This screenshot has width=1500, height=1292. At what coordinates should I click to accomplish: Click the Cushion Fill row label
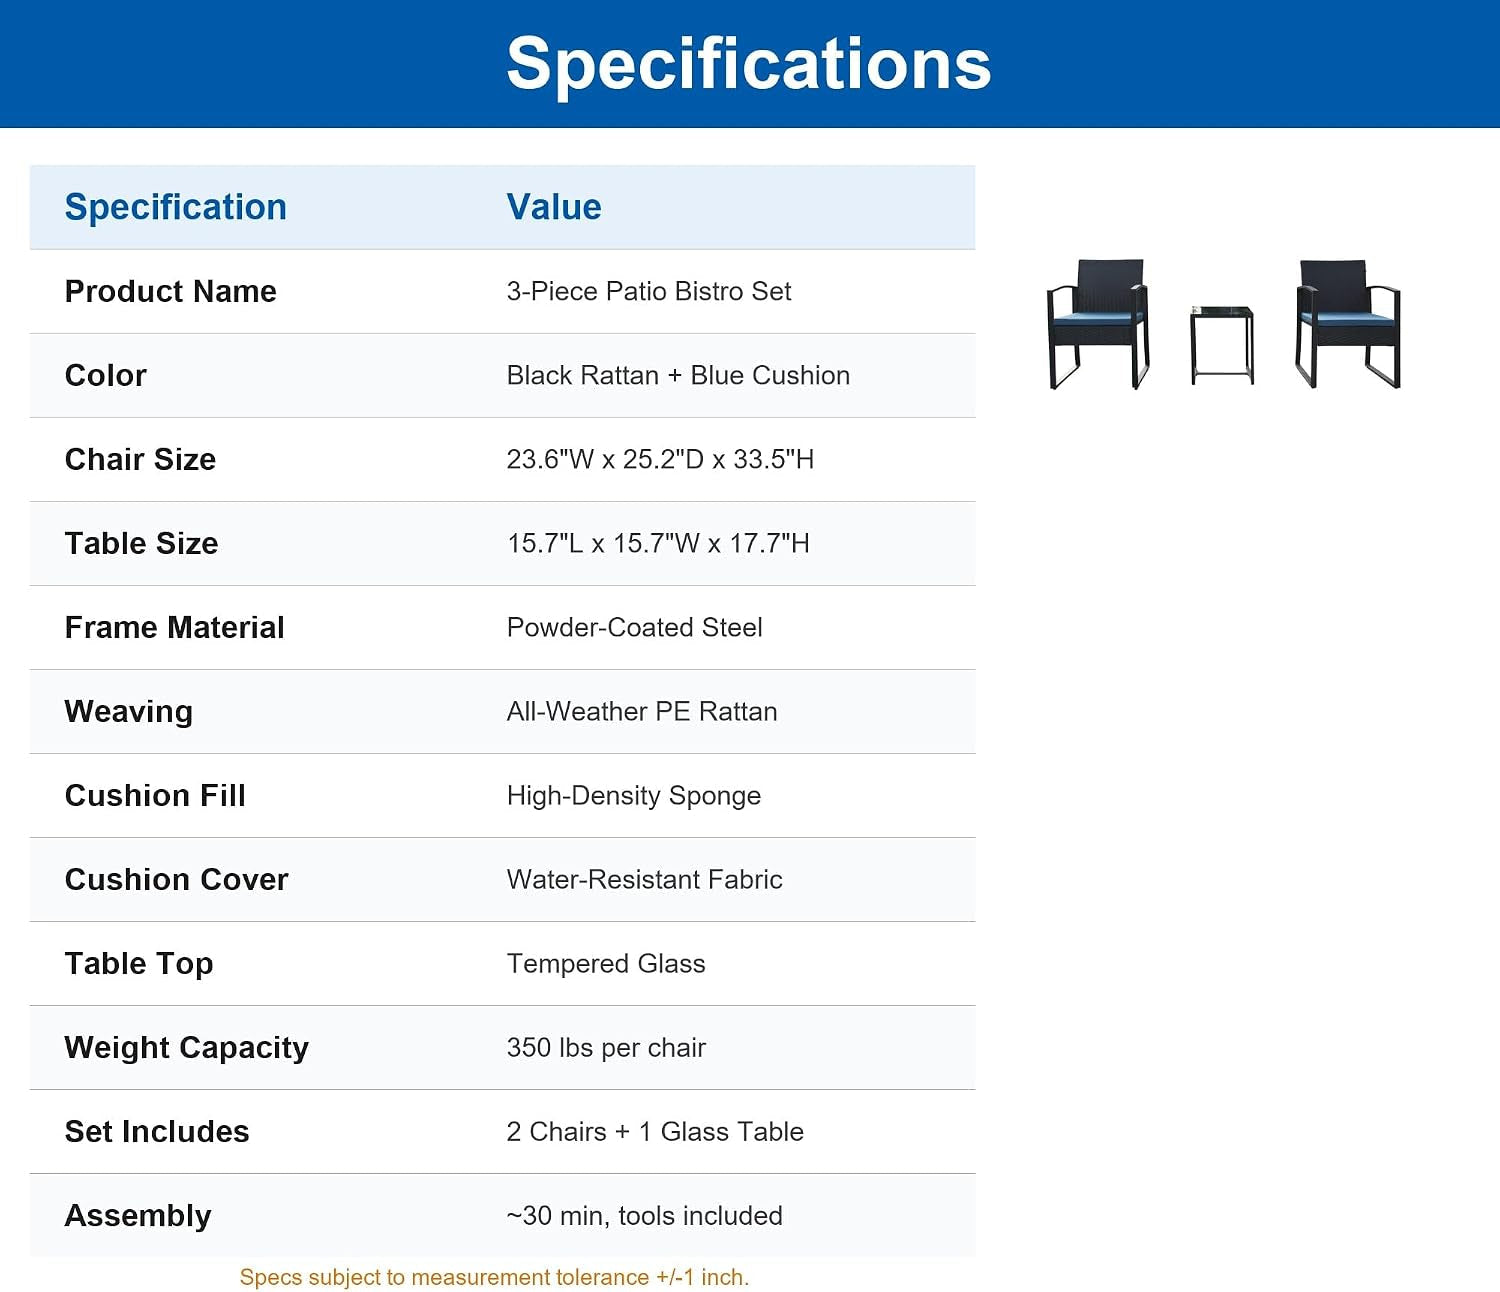tap(155, 795)
